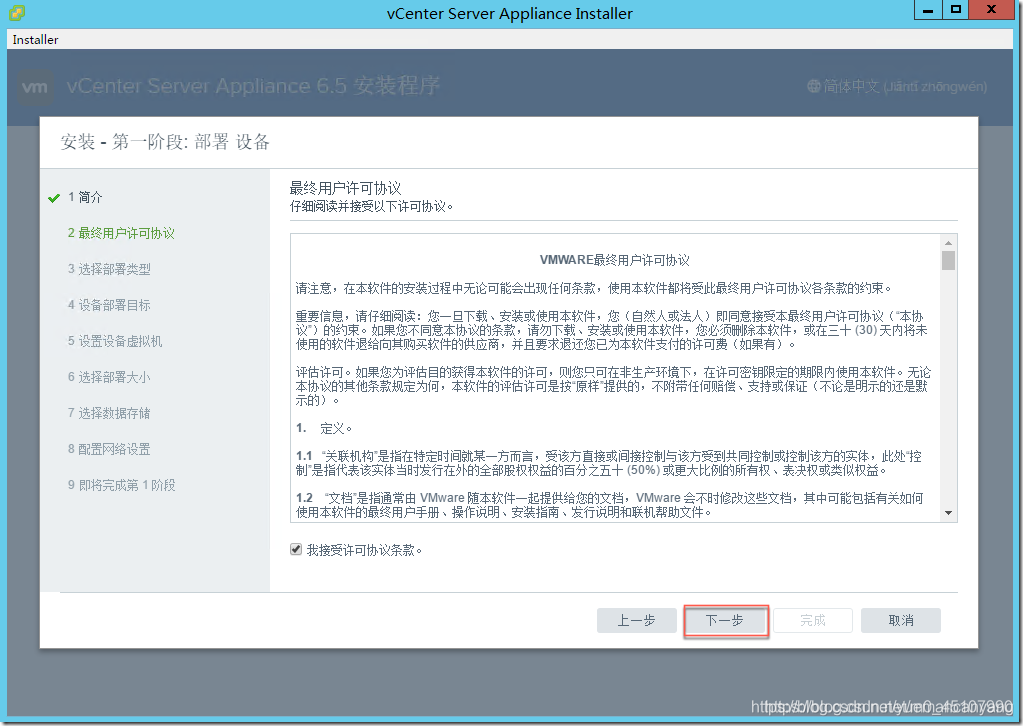Click the 仔细阅读并接受以下许可协议 subtitle
Image resolution: width=1023 pixels, height=726 pixels.
[x=371, y=206]
